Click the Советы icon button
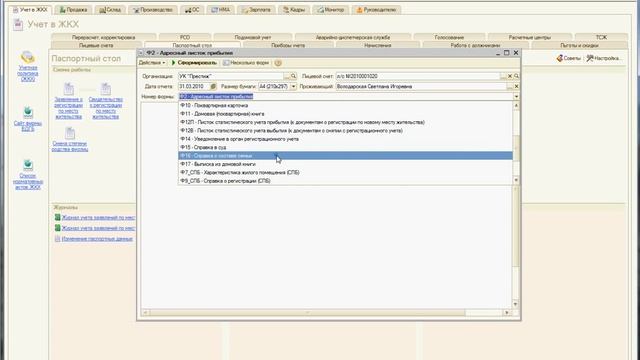Image resolution: width=640 pixels, height=360 pixels. (569, 58)
